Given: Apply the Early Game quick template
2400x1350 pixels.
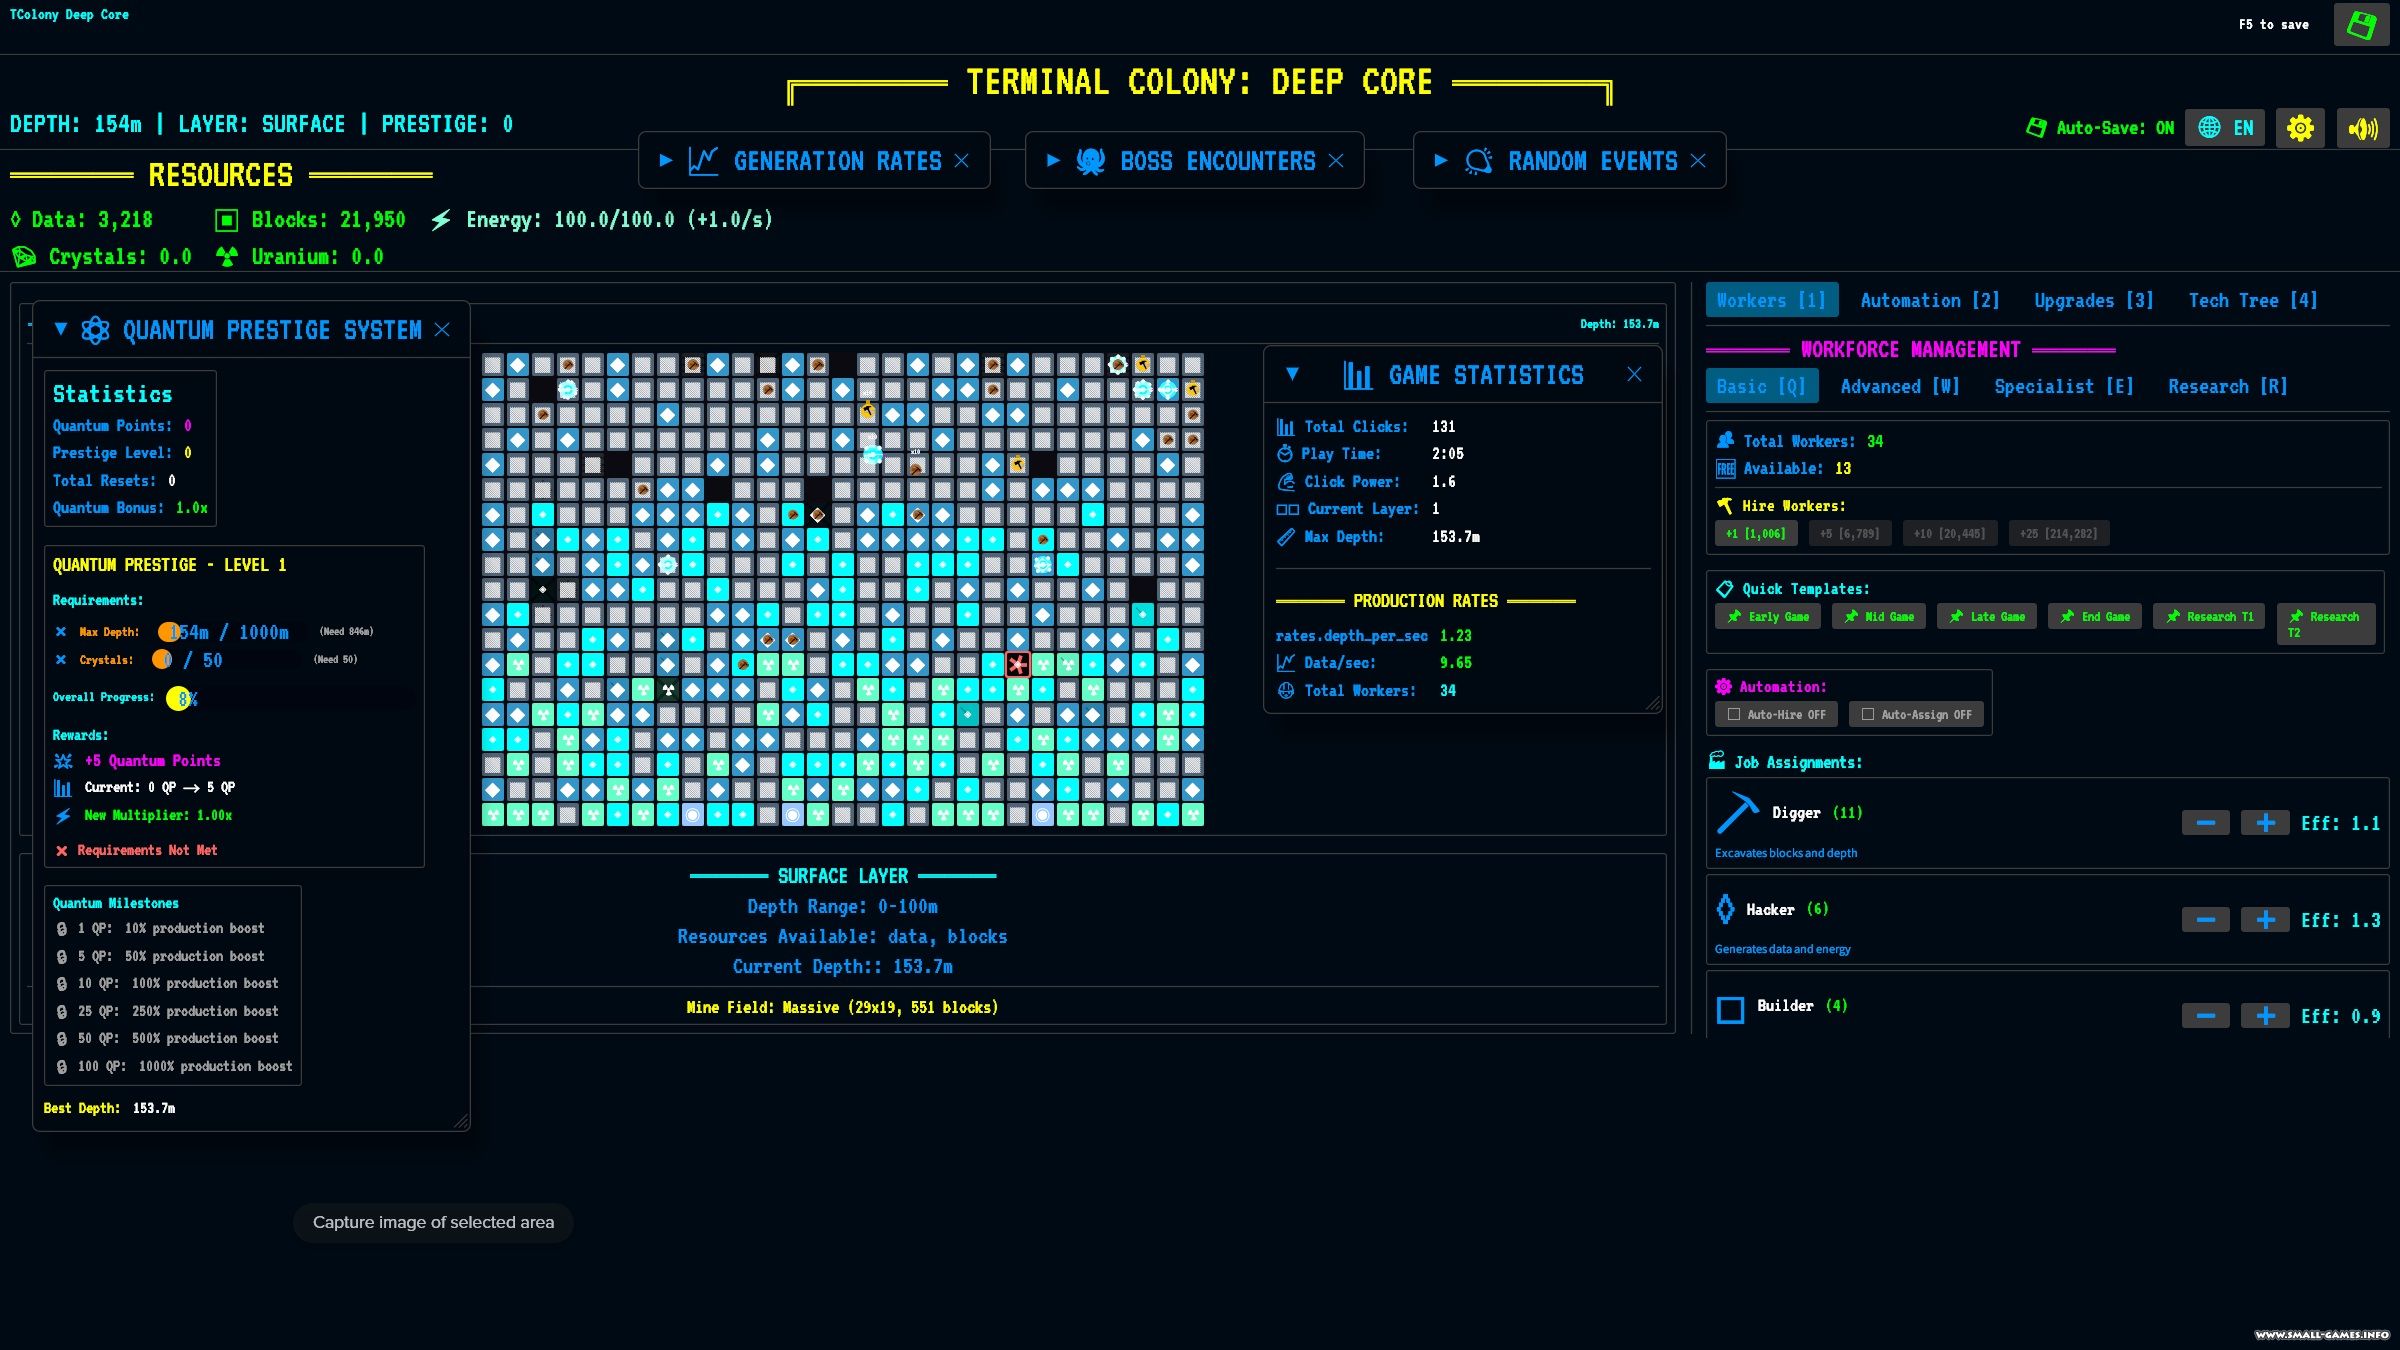Looking at the screenshot, I should click(1768, 617).
